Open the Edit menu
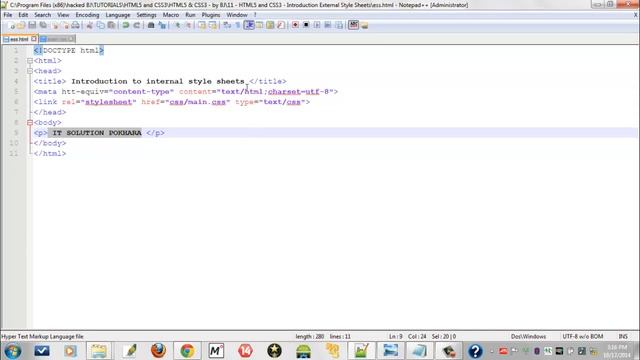 [x=23, y=15]
